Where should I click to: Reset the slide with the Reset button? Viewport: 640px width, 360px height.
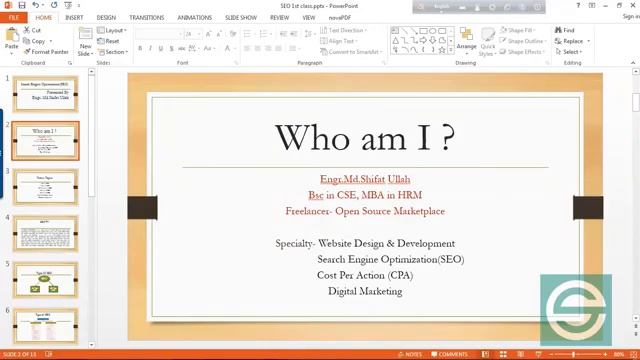[x=108, y=41]
